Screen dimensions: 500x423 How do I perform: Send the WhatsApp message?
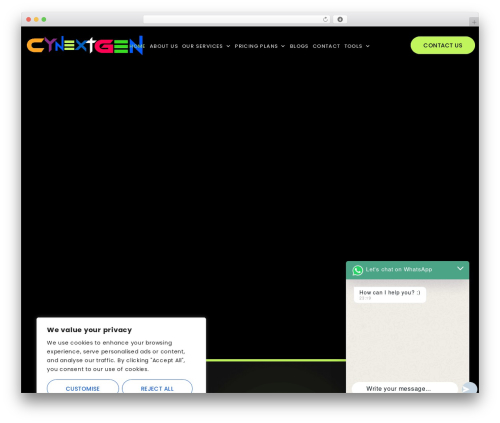[x=469, y=388]
